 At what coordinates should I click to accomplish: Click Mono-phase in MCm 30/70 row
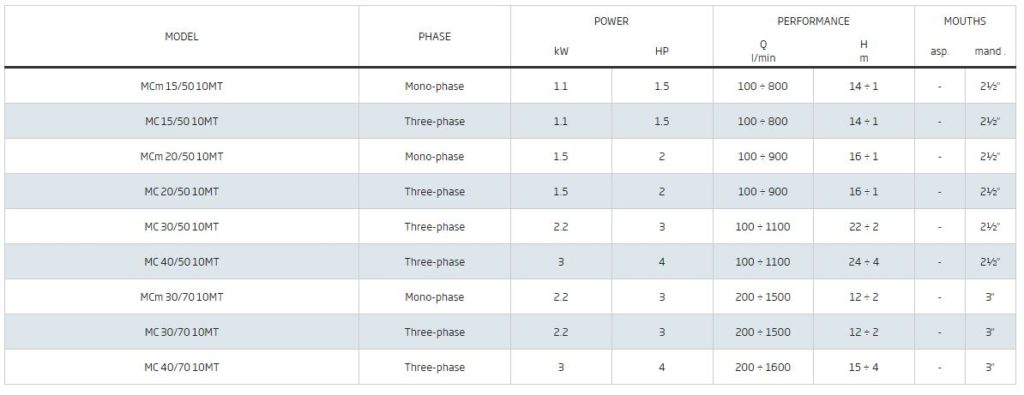tap(434, 297)
